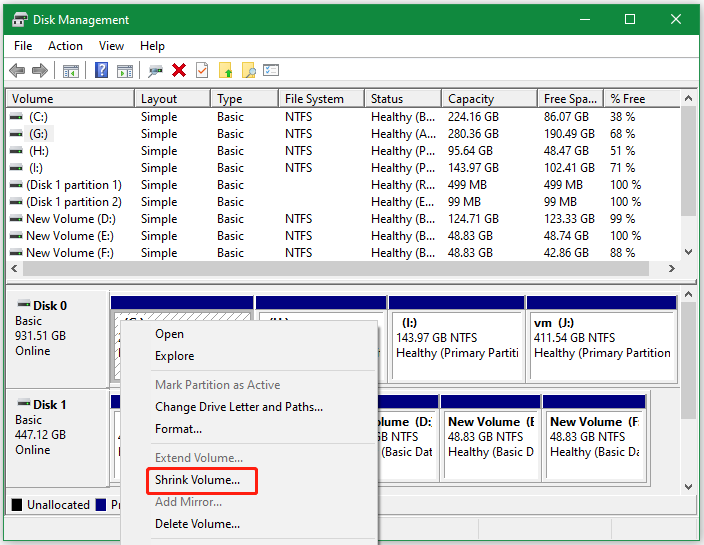Sort list by Capacity column header

pos(471,99)
